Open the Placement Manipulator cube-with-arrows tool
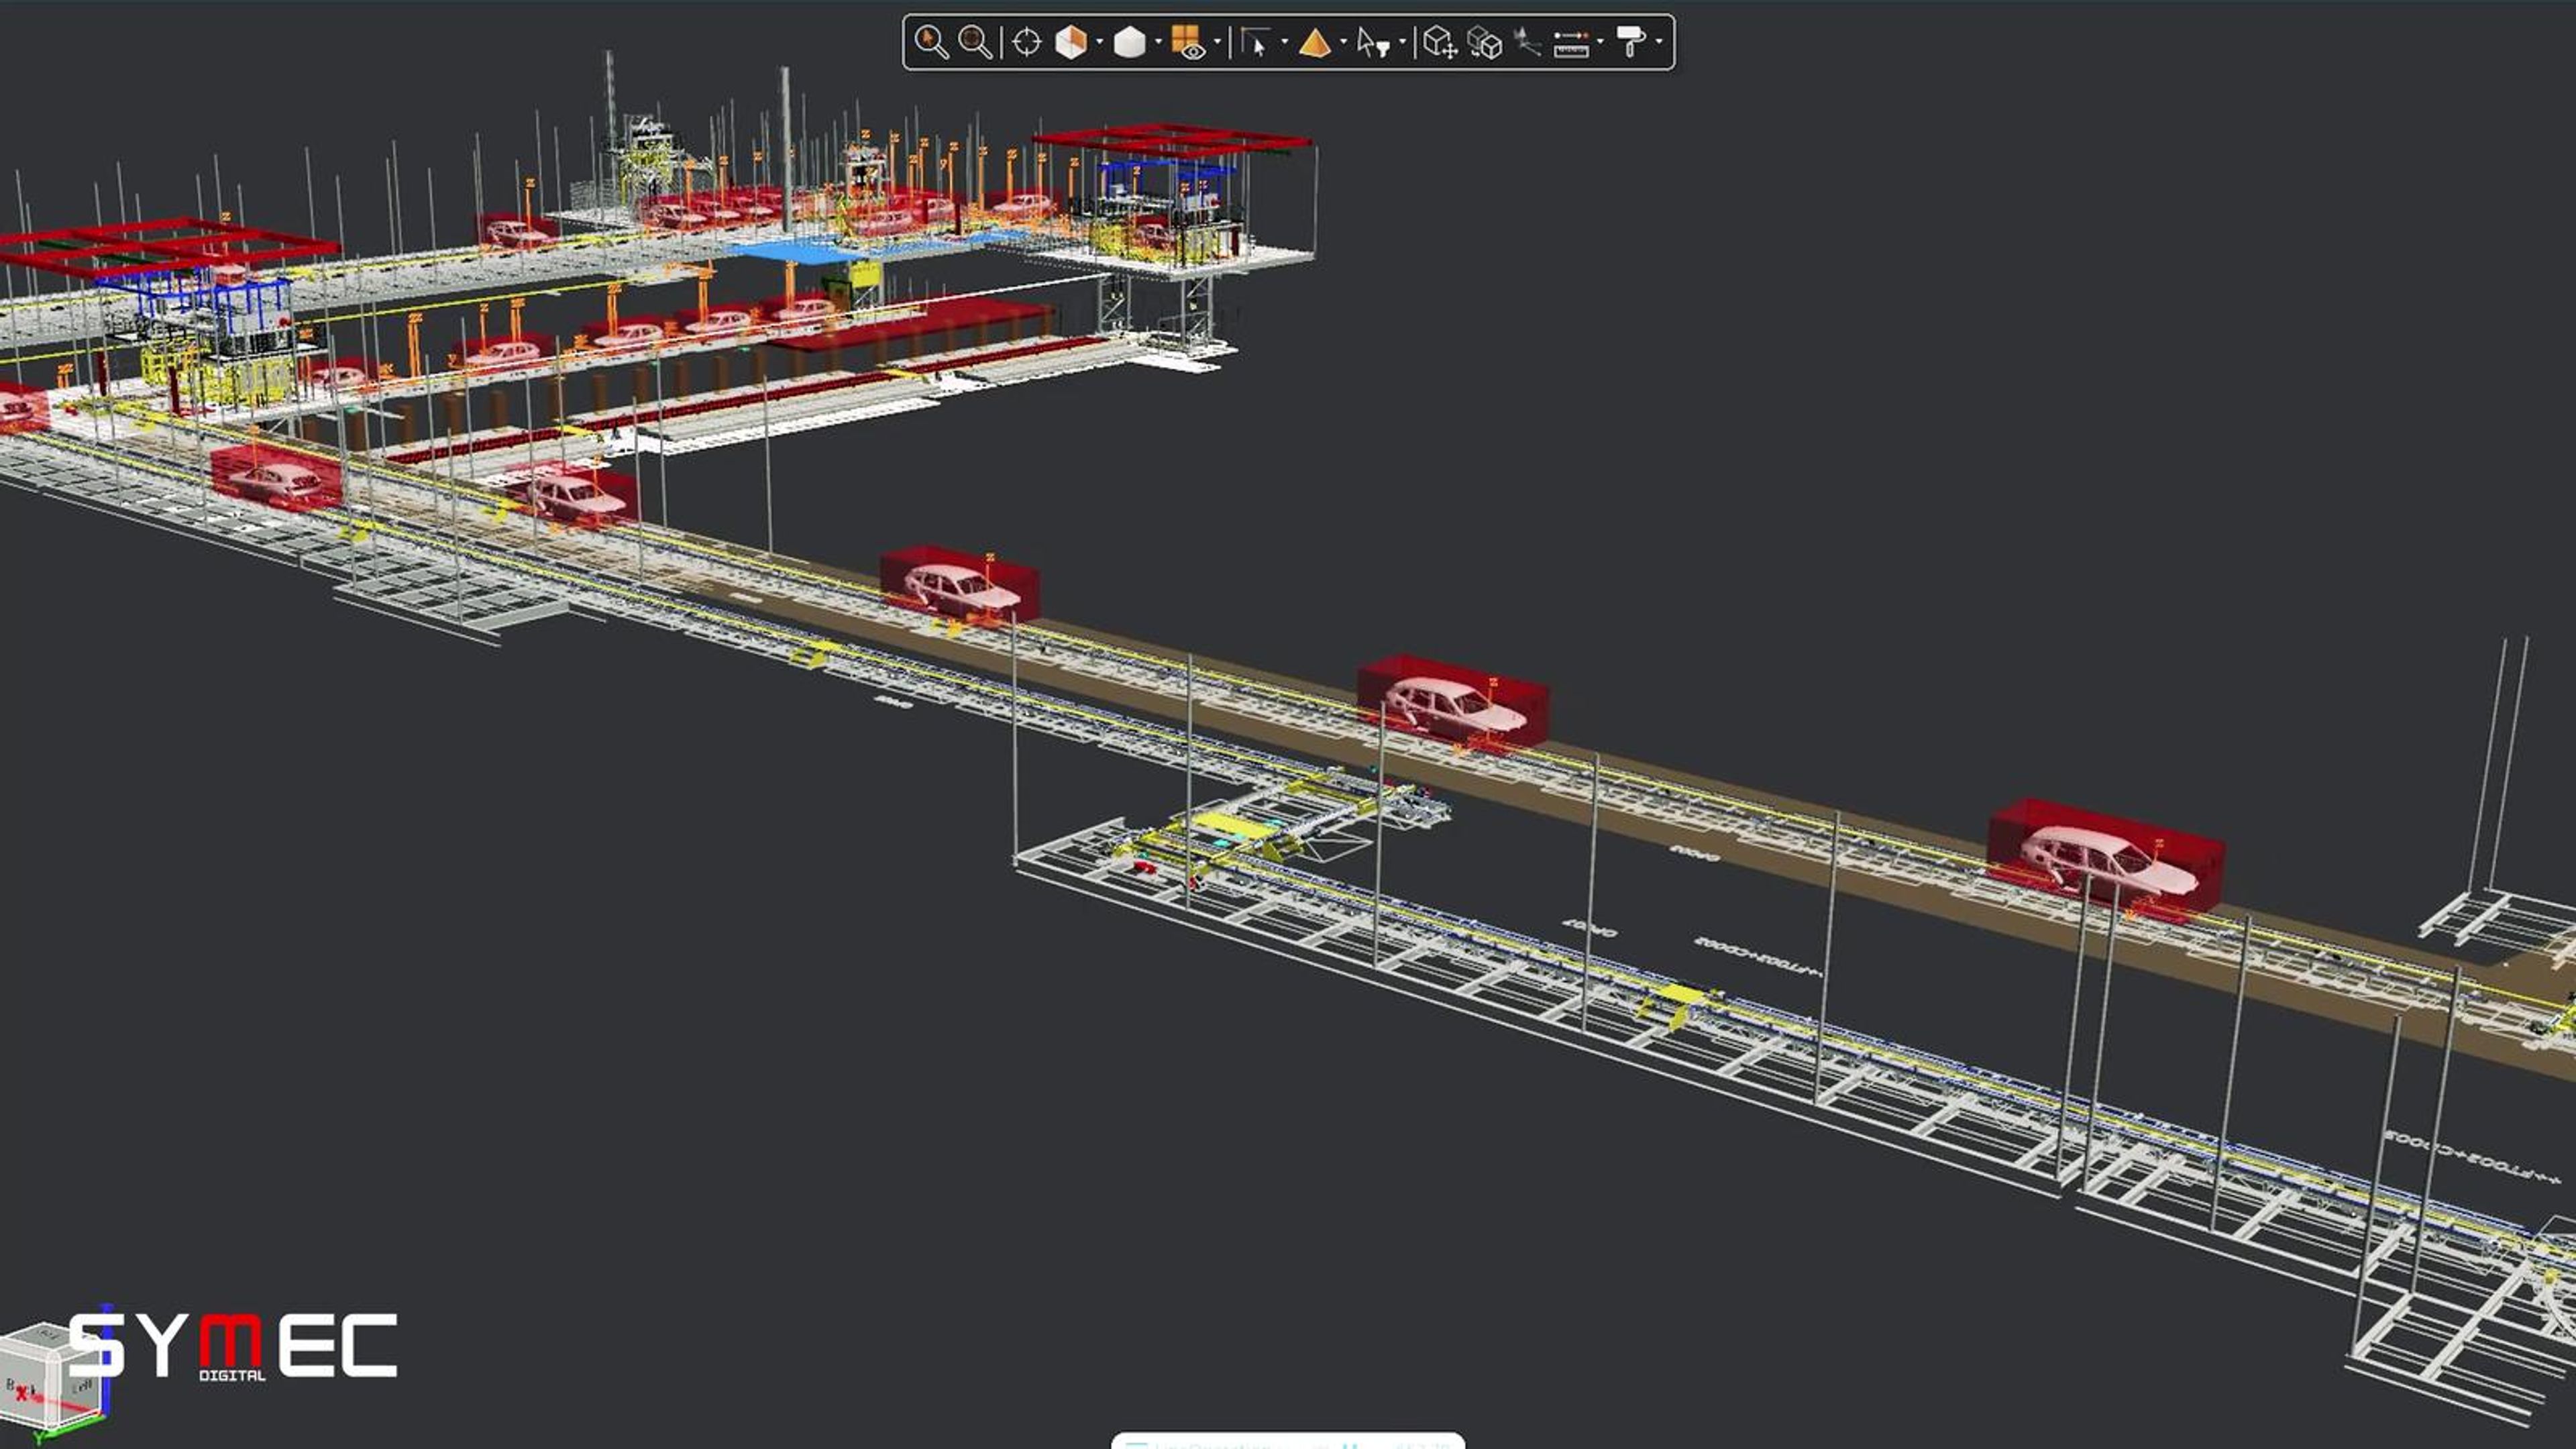The height and width of the screenshot is (1449, 2576). (x=1440, y=42)
